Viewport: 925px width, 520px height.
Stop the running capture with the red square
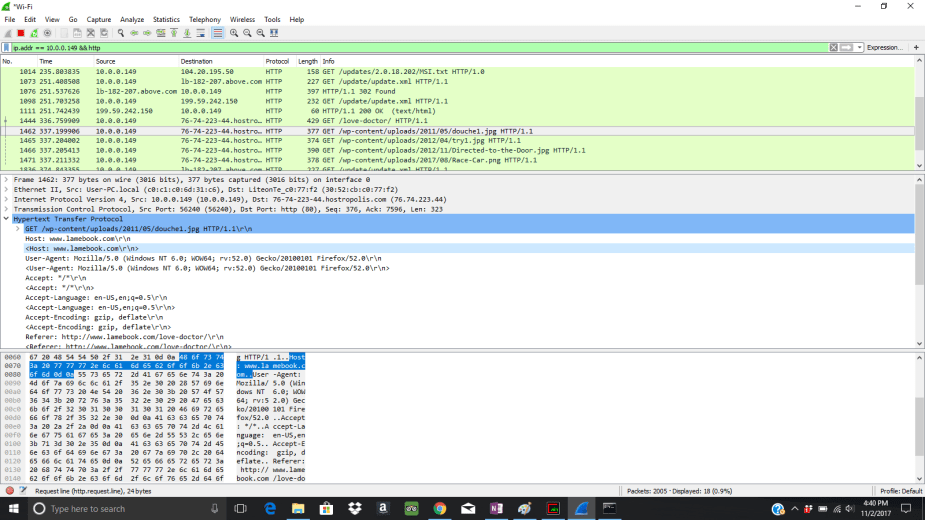tap(21, 33)
